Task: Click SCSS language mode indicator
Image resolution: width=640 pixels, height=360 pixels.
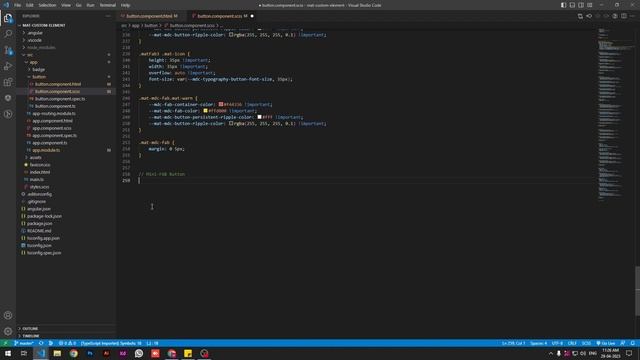Action: 586,343
